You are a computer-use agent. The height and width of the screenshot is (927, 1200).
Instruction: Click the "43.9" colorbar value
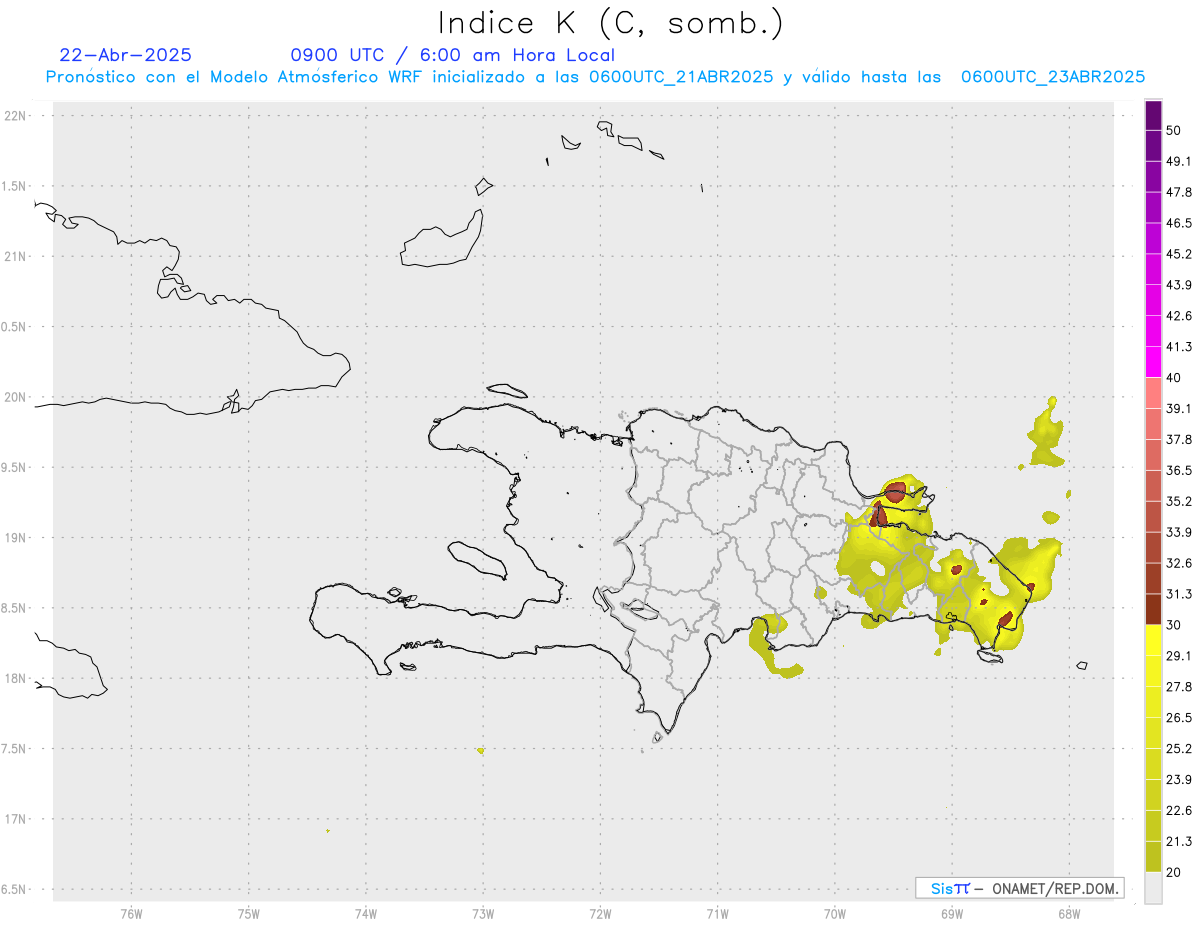(1178, 285)
